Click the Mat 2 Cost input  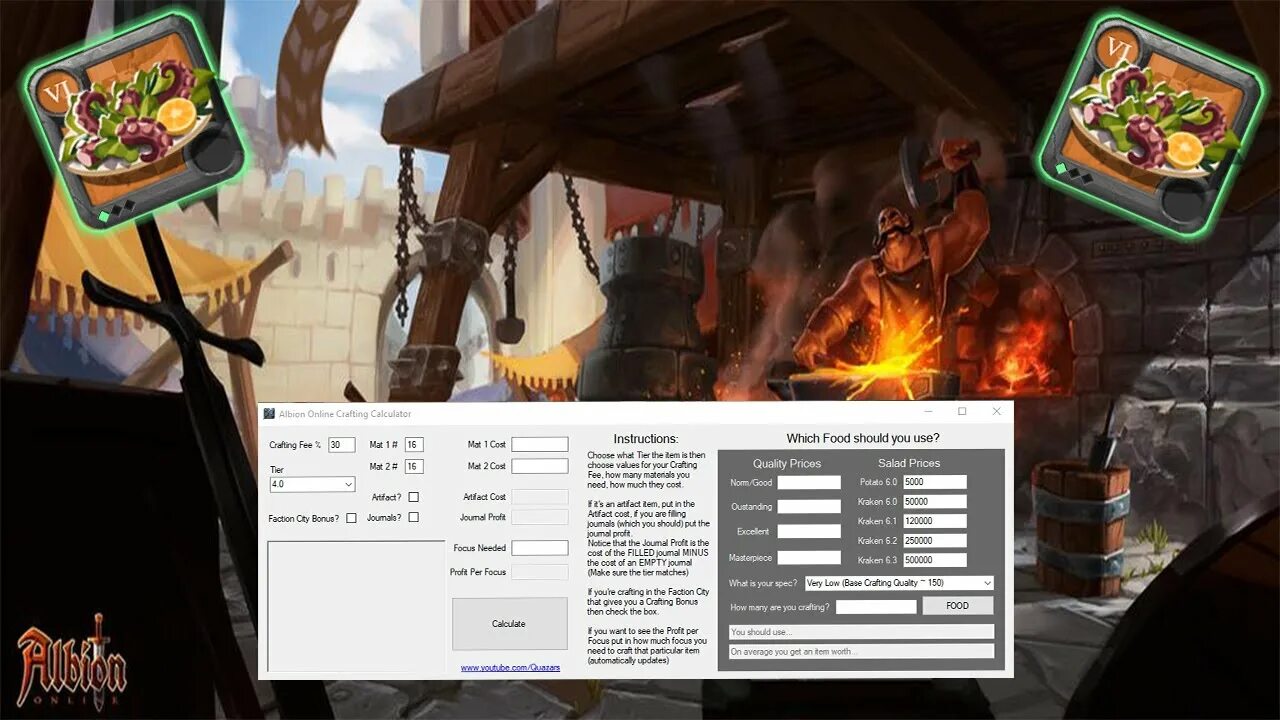540,466
